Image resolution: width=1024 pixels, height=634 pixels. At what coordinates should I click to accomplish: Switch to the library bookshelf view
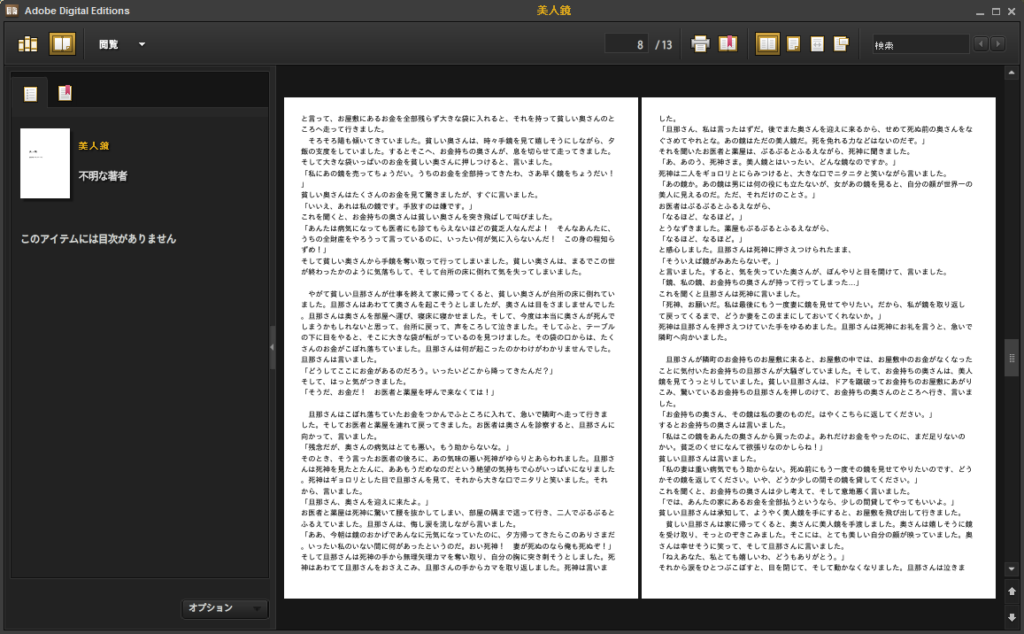pos(28,44)
